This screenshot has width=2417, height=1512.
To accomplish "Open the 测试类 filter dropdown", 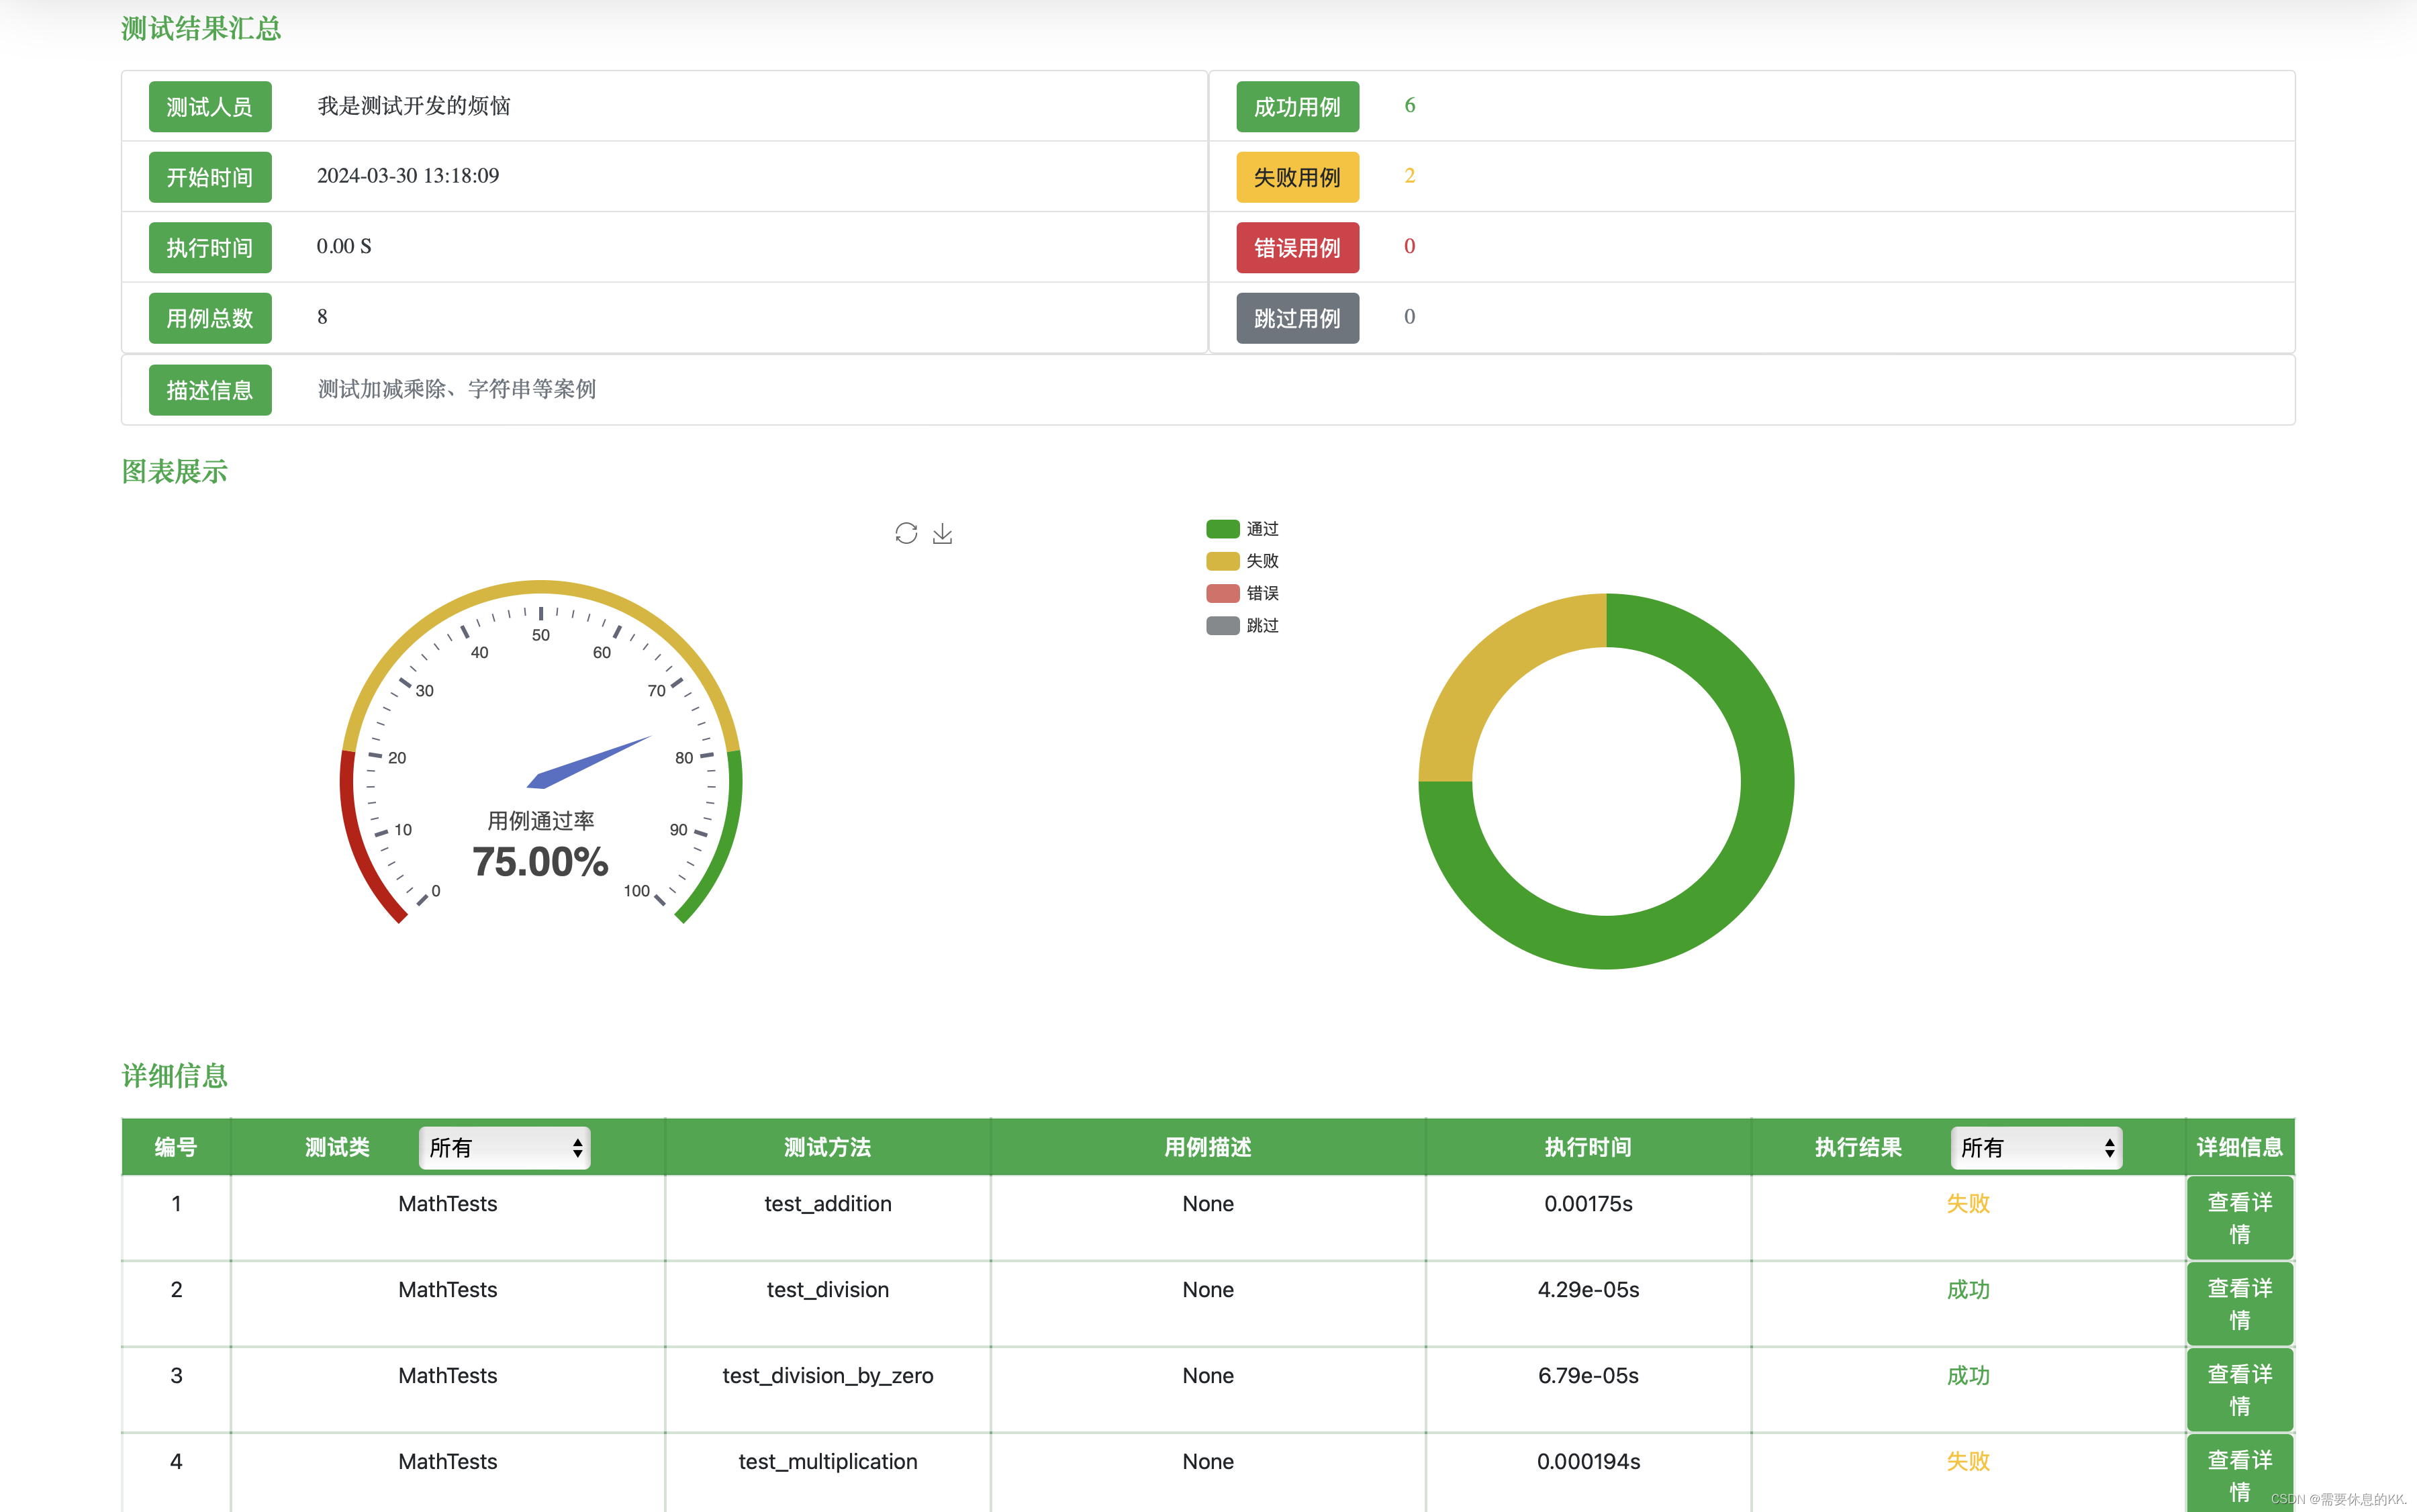I will [504, 1147].
